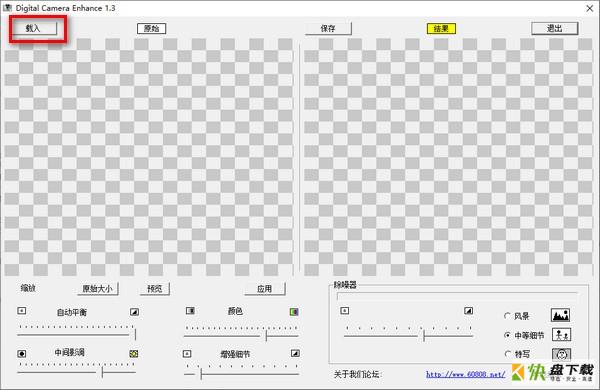
Task: Click the 除噪器 progress bar field
Action: click(457, 296)
